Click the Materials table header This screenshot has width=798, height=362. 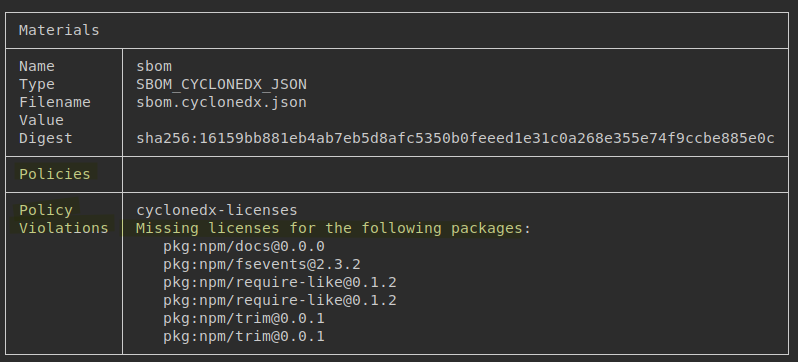point(59,30)
